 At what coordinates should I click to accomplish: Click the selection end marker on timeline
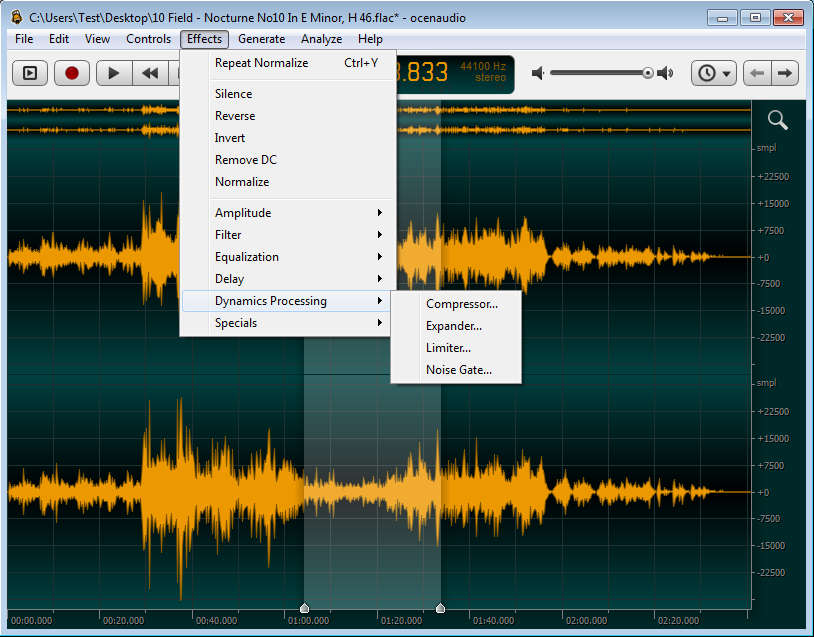(440, 608)
